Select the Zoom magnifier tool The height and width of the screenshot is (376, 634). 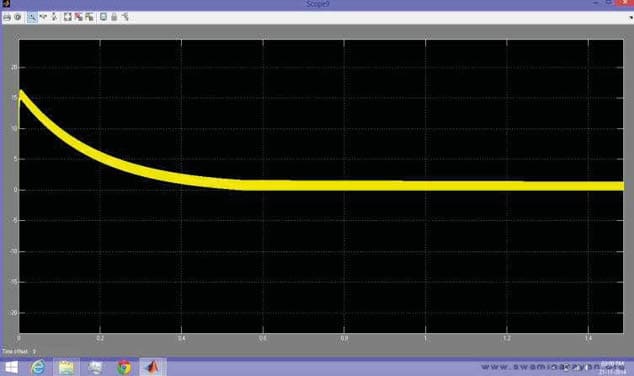point(32,17)
